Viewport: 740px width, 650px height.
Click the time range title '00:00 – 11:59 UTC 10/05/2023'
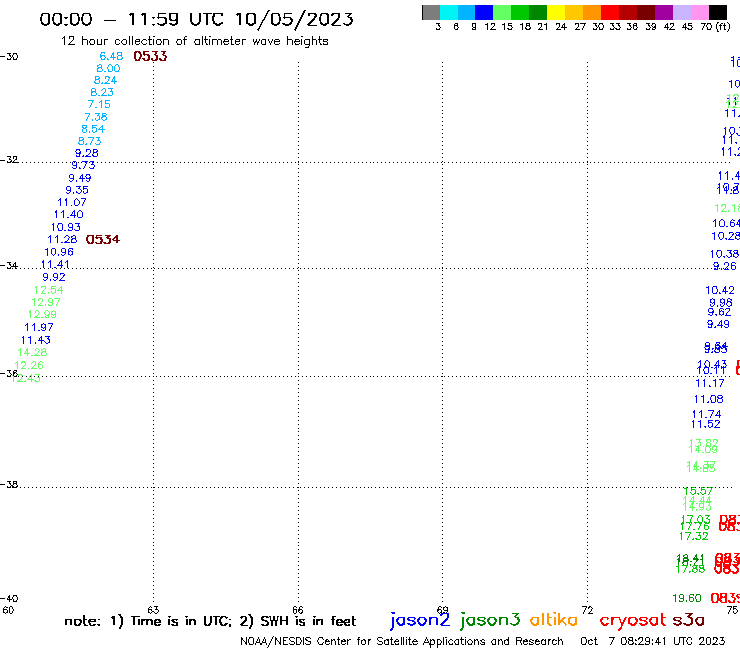click(196, 19)
